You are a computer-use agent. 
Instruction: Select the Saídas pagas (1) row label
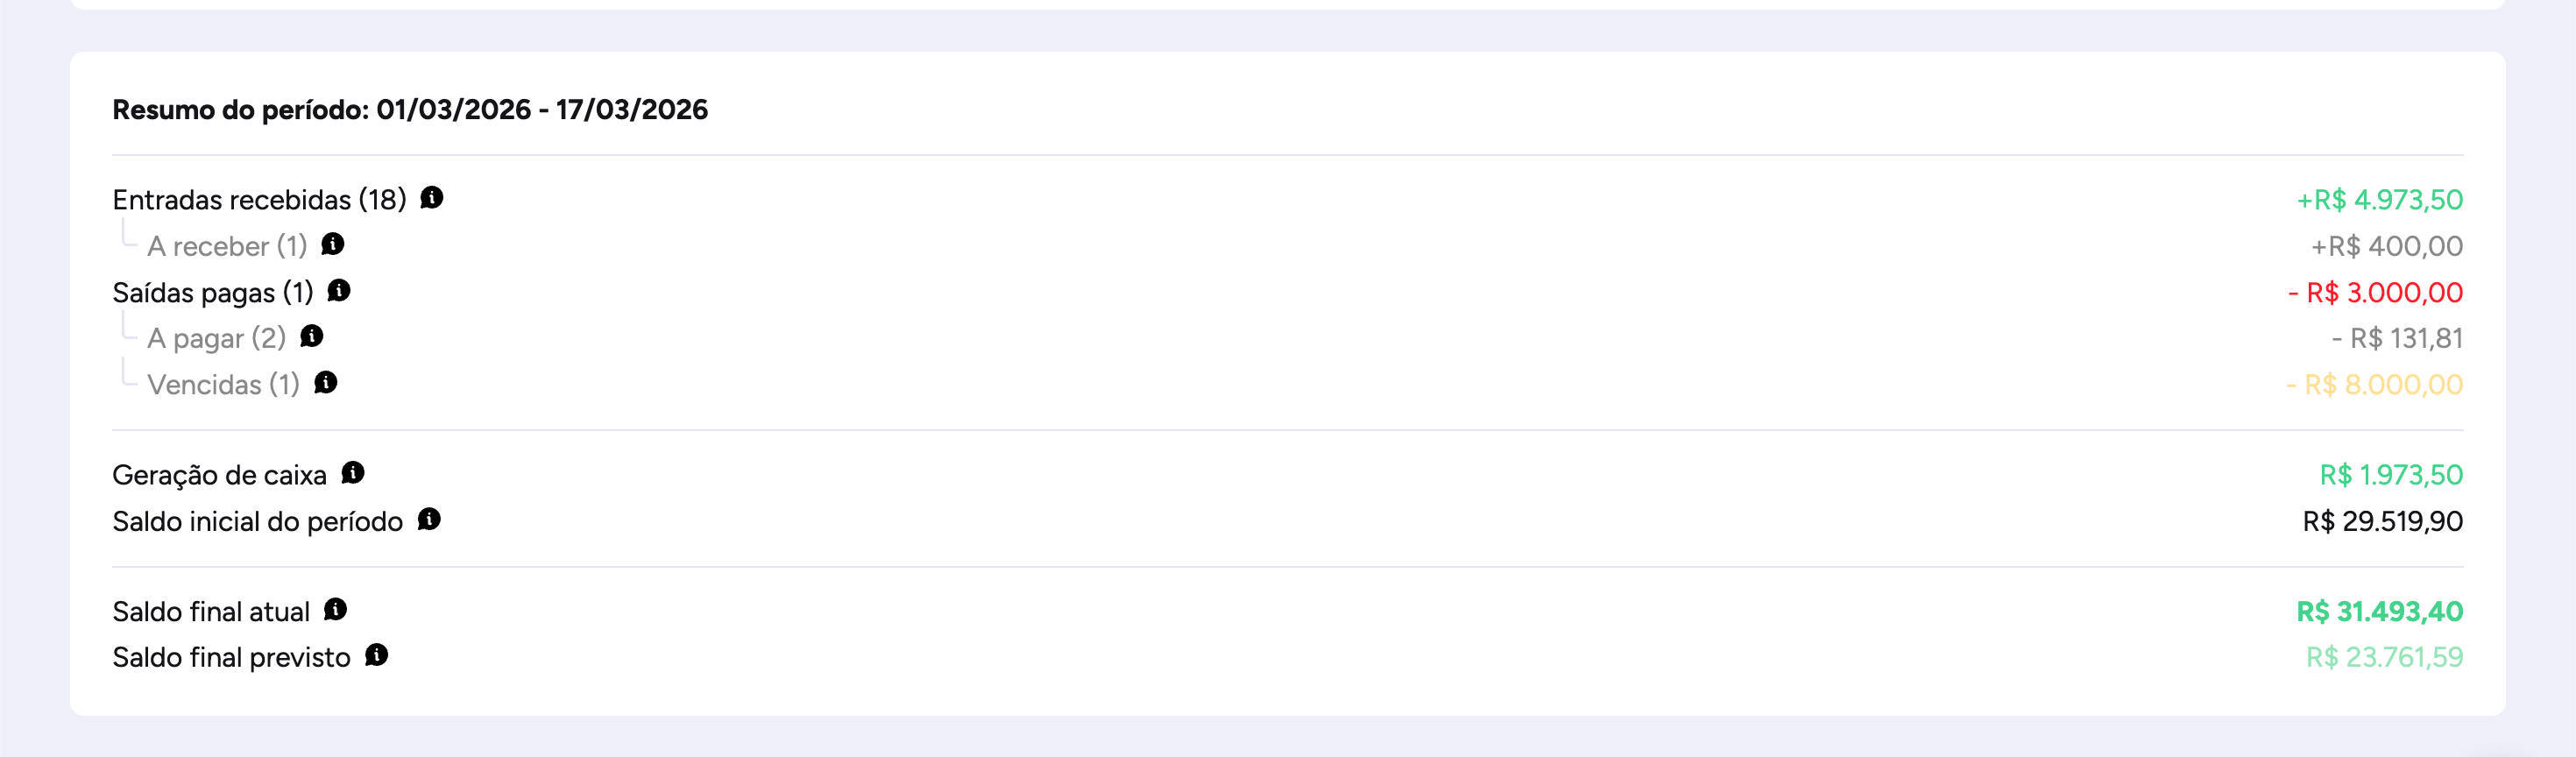pyautogui.click(x=213, y=293)
